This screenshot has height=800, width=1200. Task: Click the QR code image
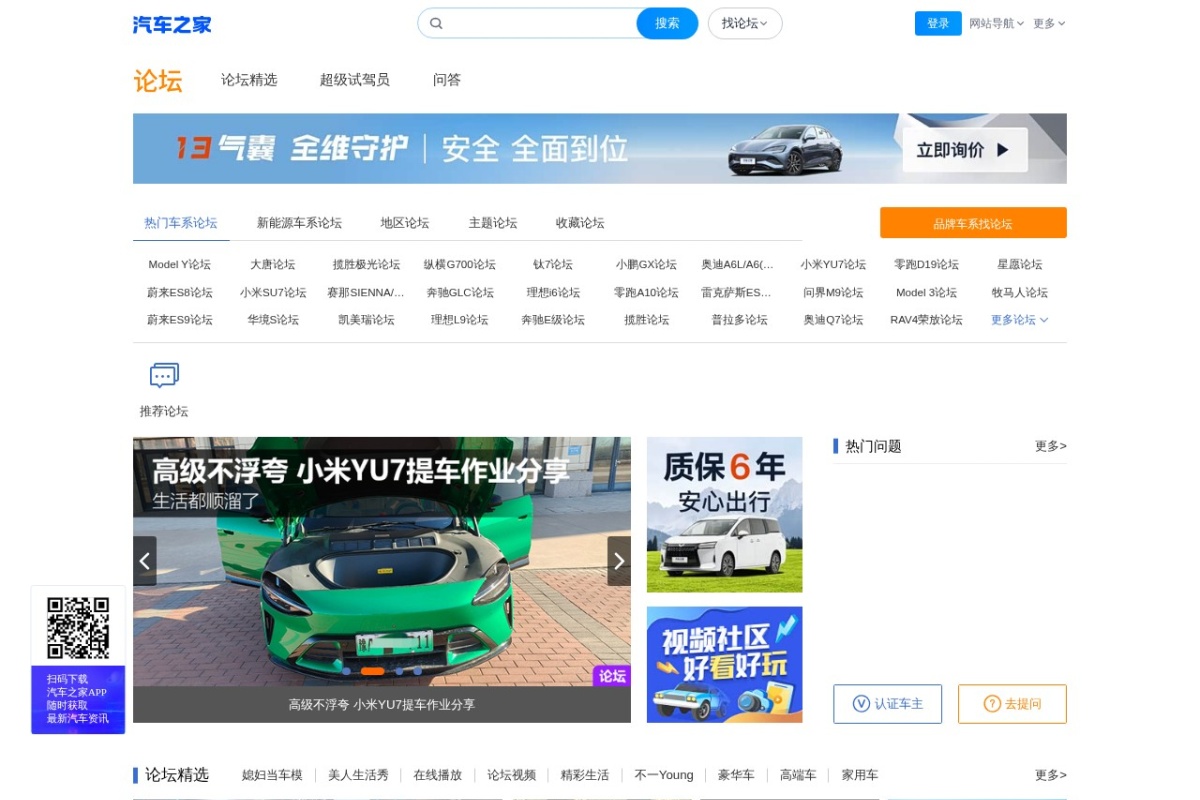(78, 627)
